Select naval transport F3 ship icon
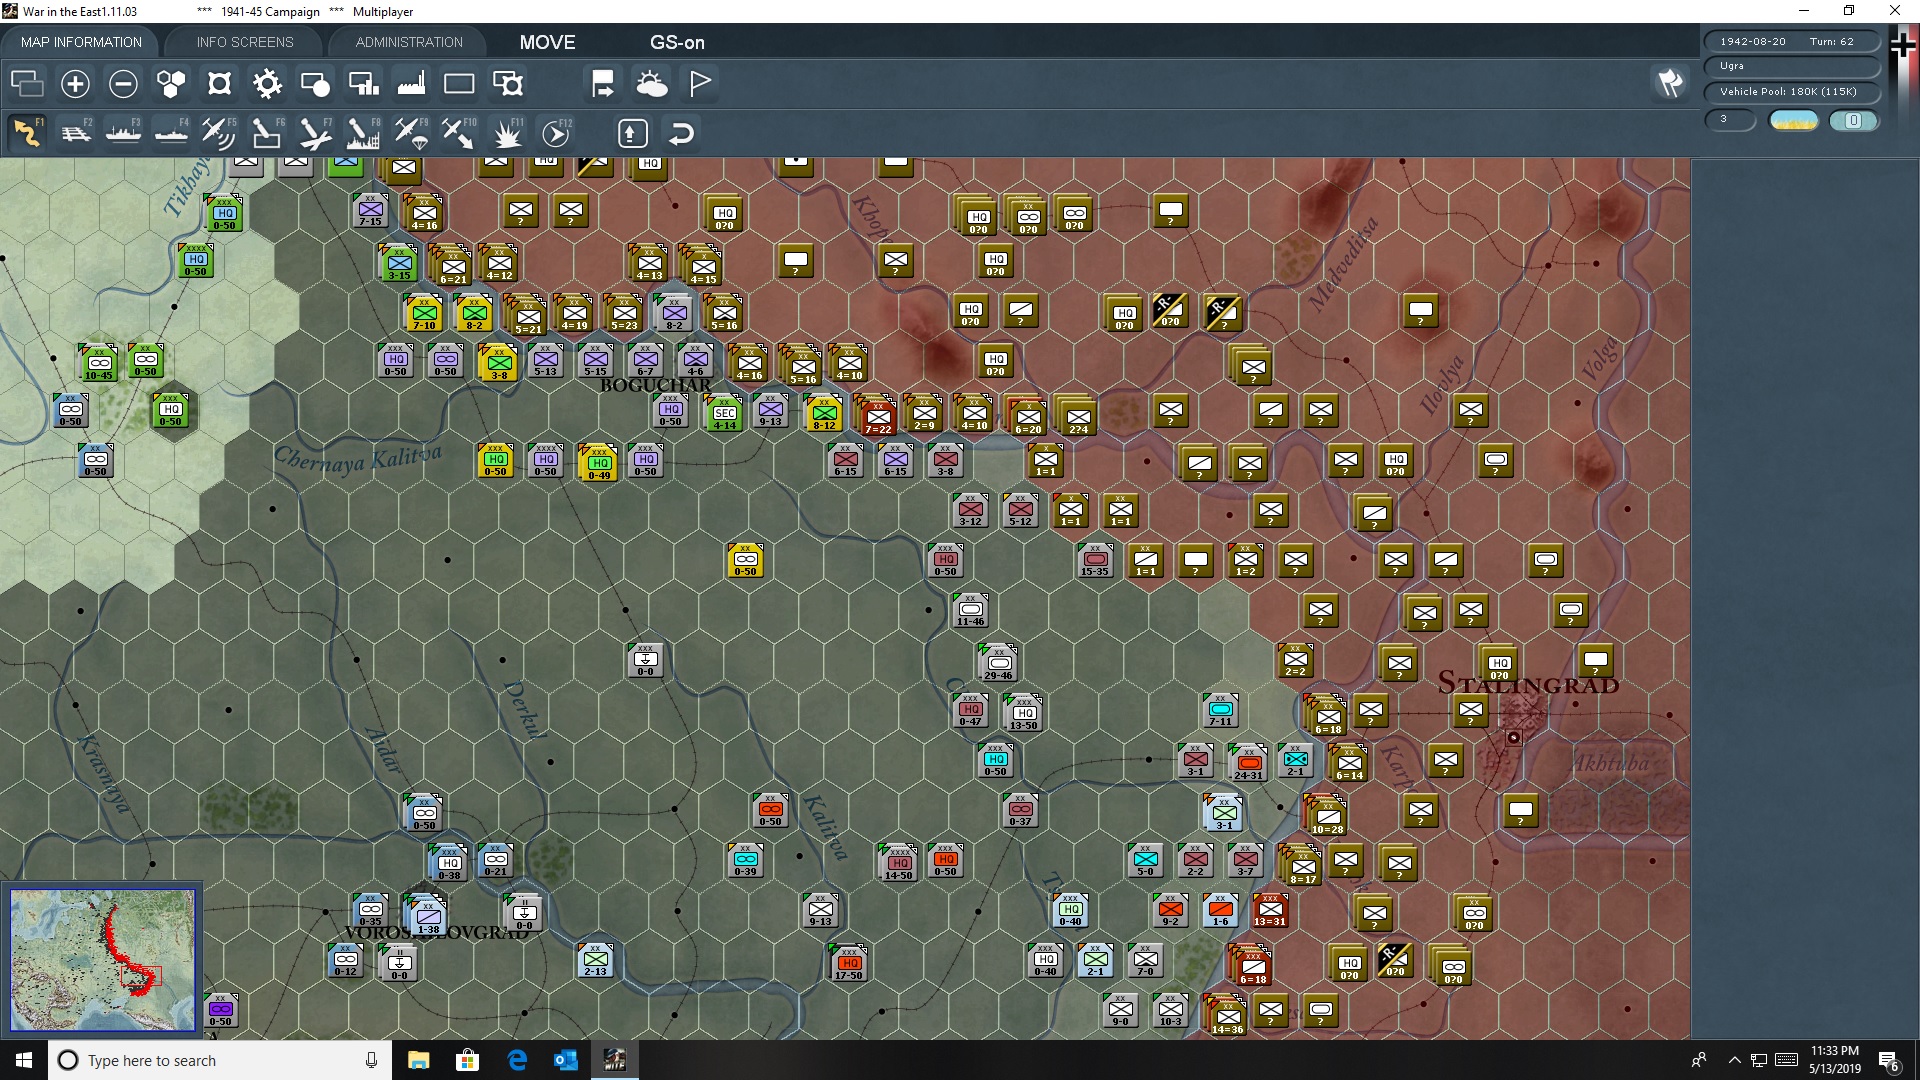 pos(123,132)
